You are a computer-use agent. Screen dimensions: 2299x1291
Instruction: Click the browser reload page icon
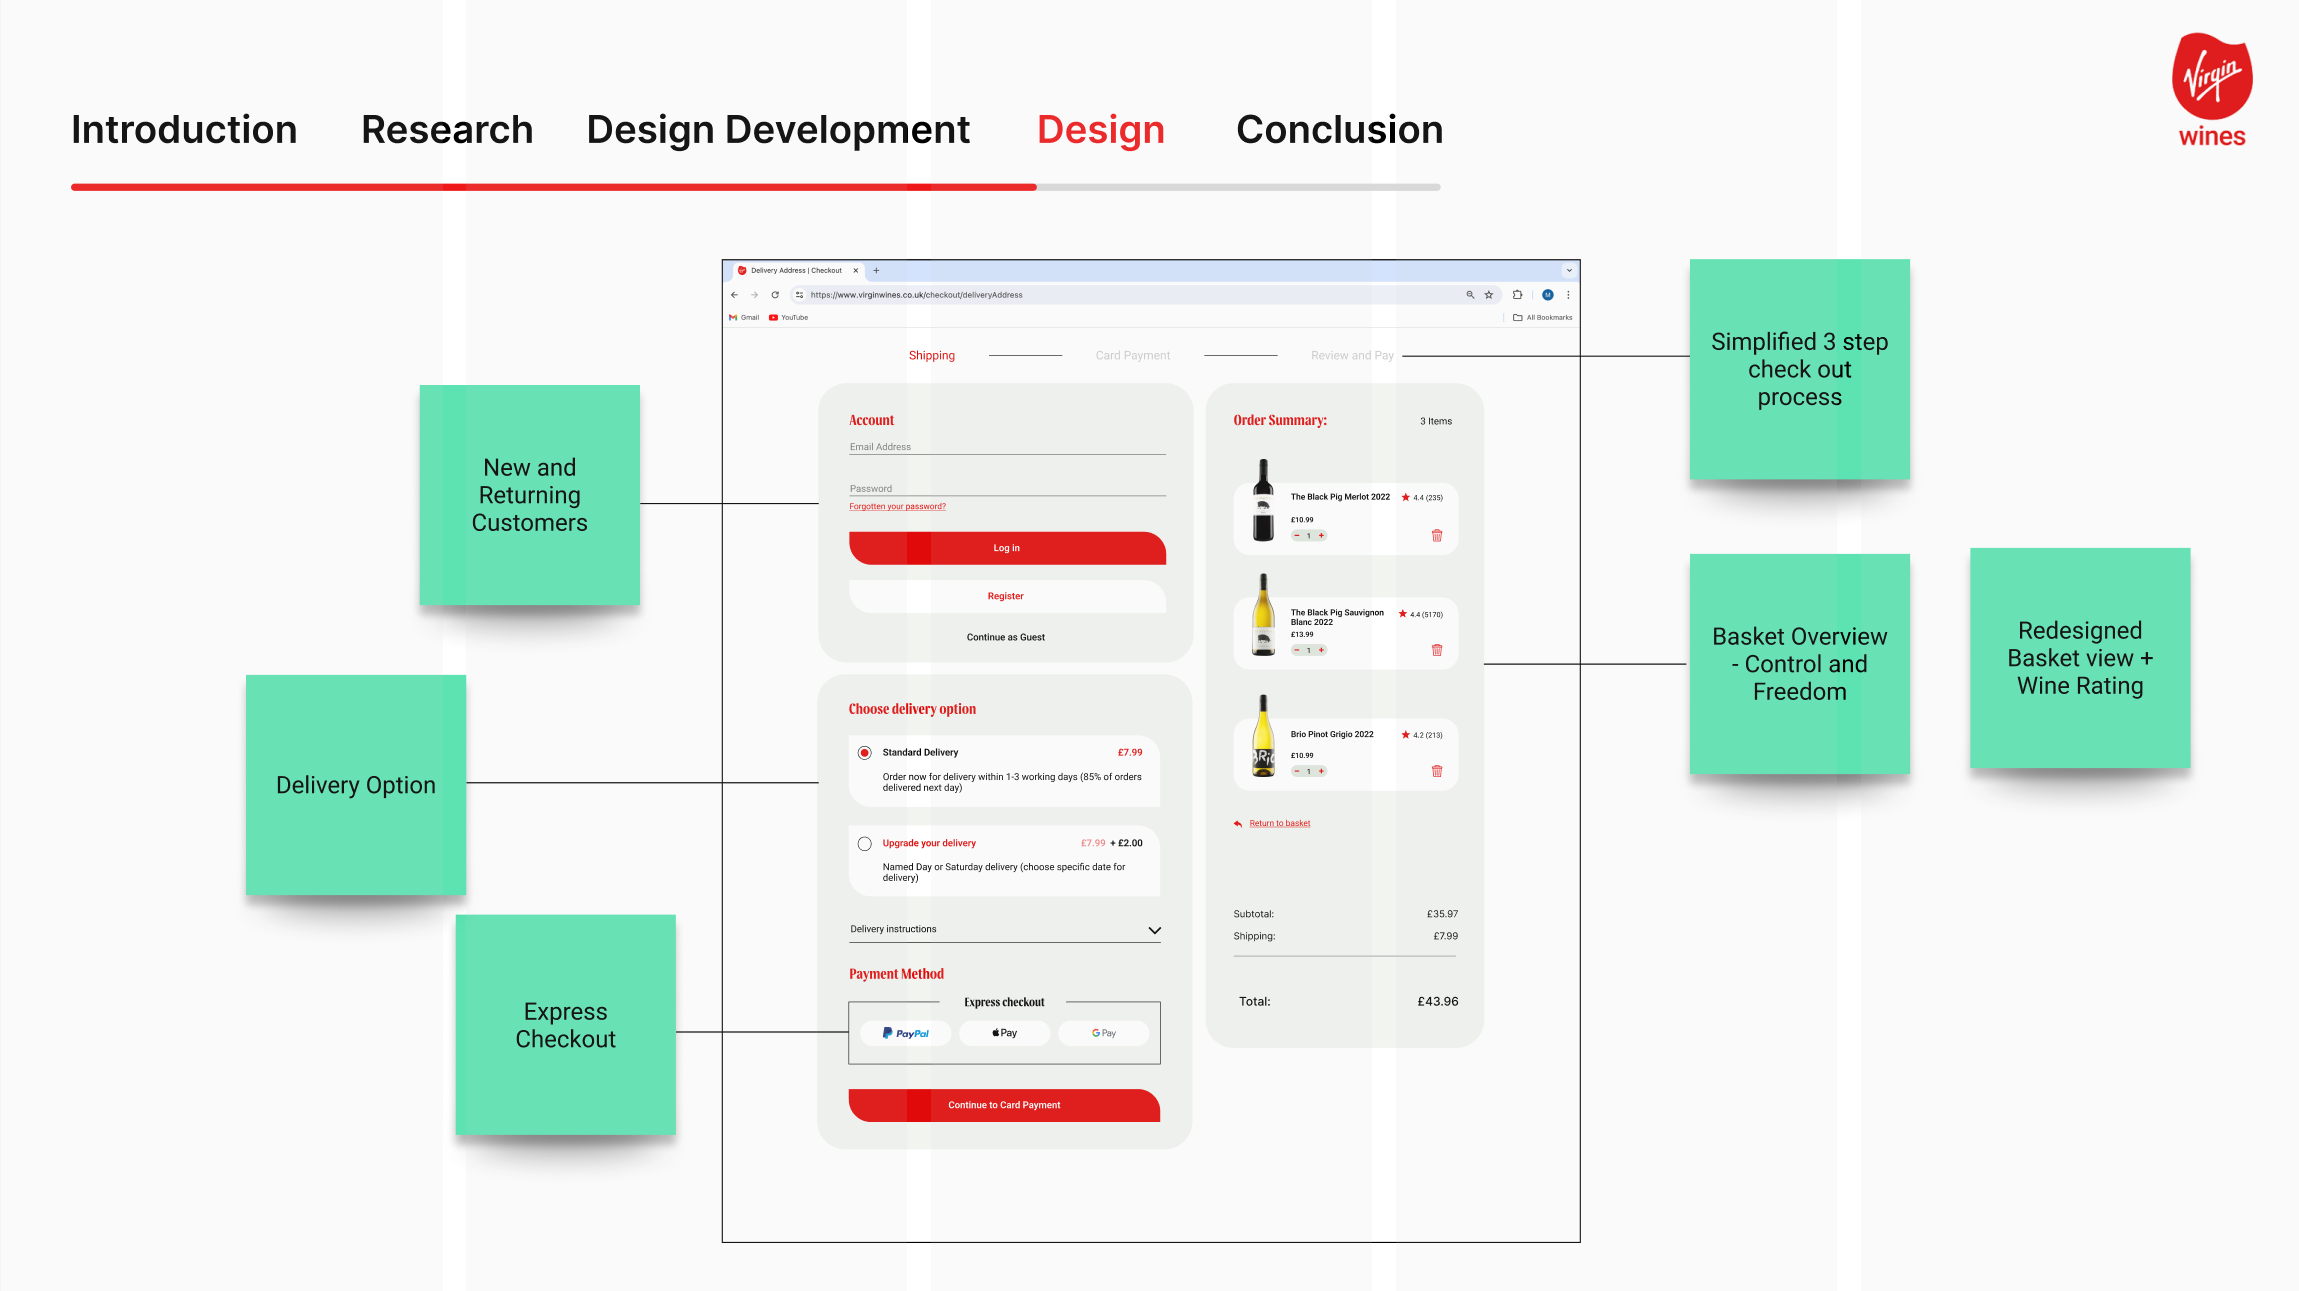point(775,295)
